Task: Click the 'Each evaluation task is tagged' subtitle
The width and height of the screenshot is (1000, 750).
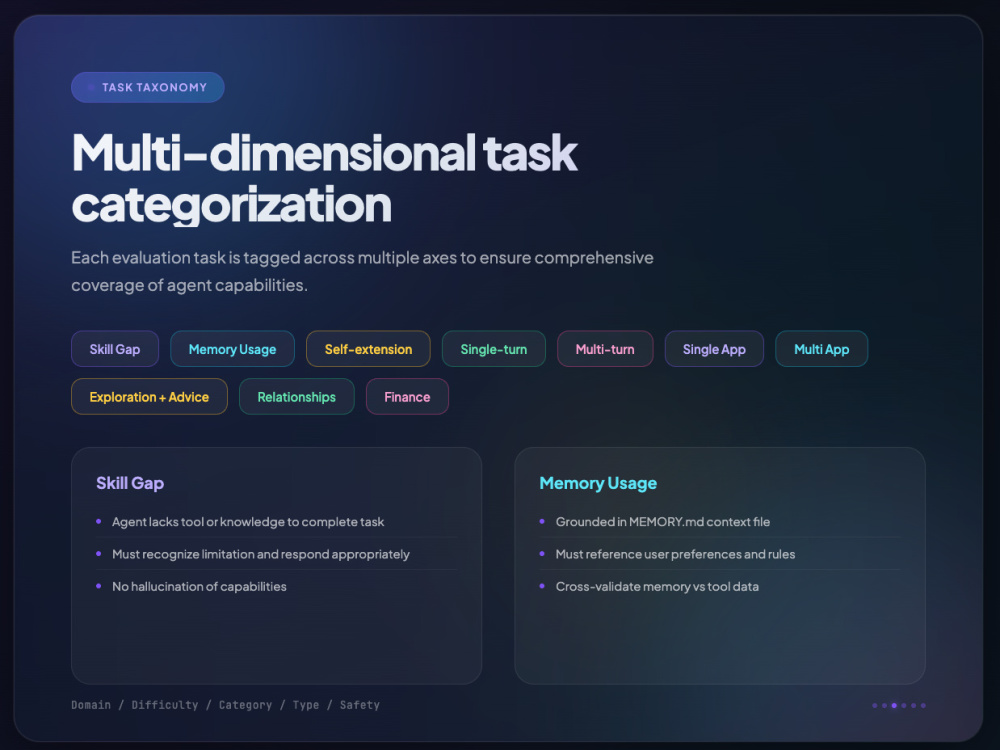Action: coord(362,271)
